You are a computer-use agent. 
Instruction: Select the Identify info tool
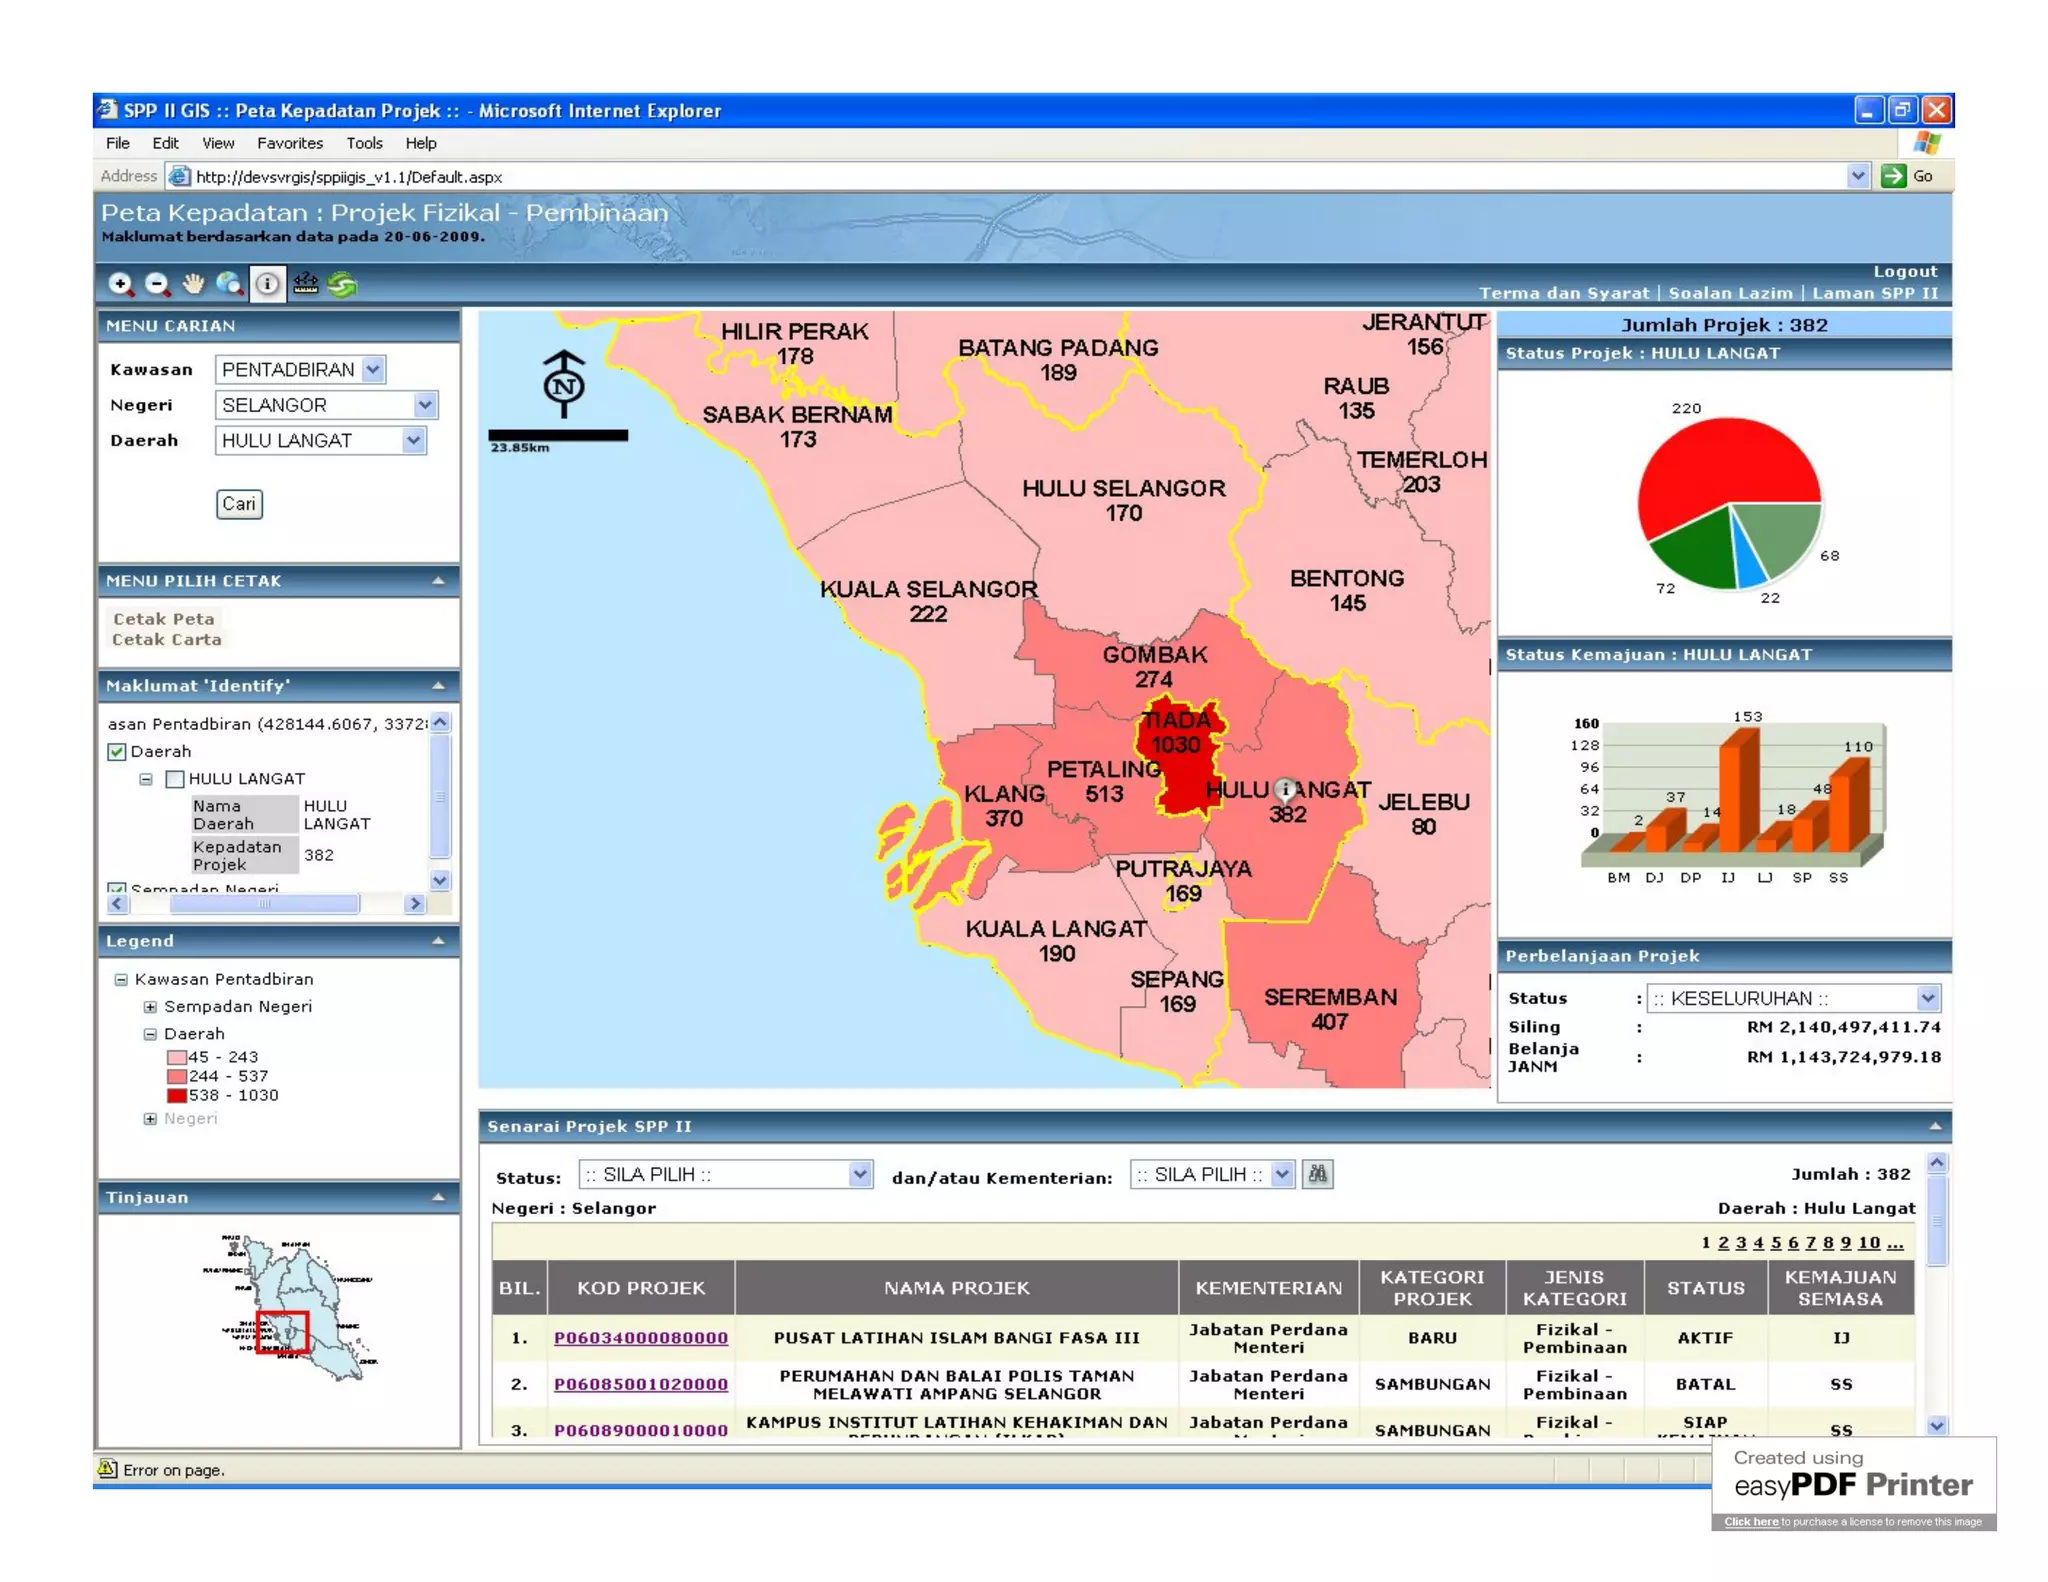pyautogui.click(x=267, y=285)
